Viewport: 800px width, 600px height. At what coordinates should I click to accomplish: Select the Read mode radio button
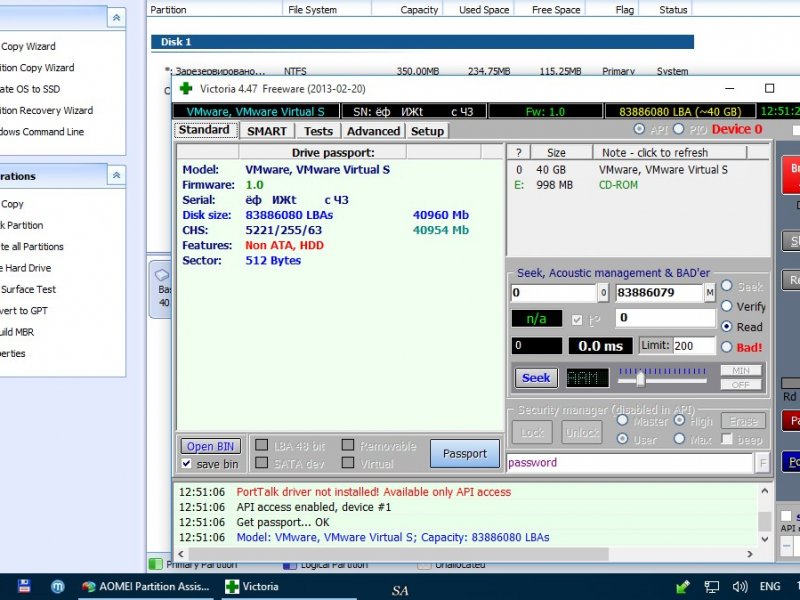(727, 327)
